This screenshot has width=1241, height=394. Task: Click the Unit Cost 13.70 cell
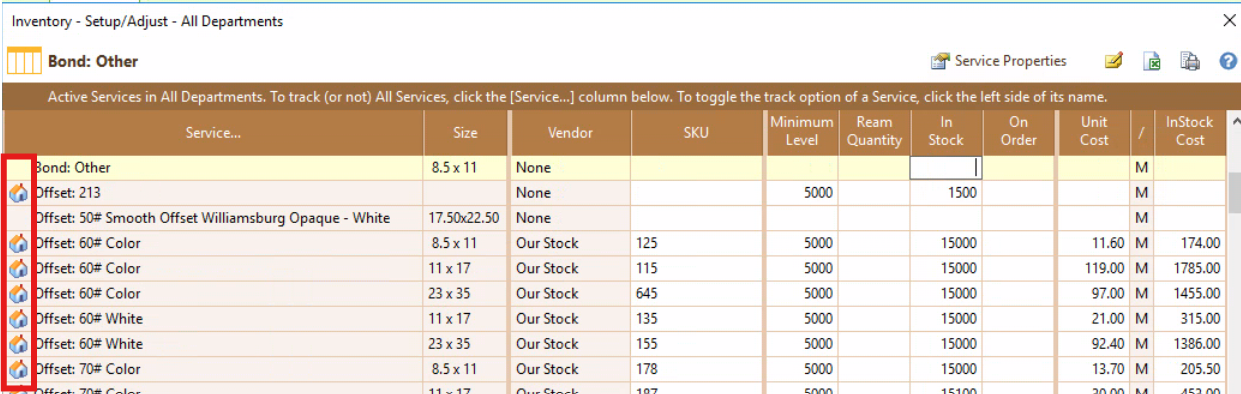1094,368
